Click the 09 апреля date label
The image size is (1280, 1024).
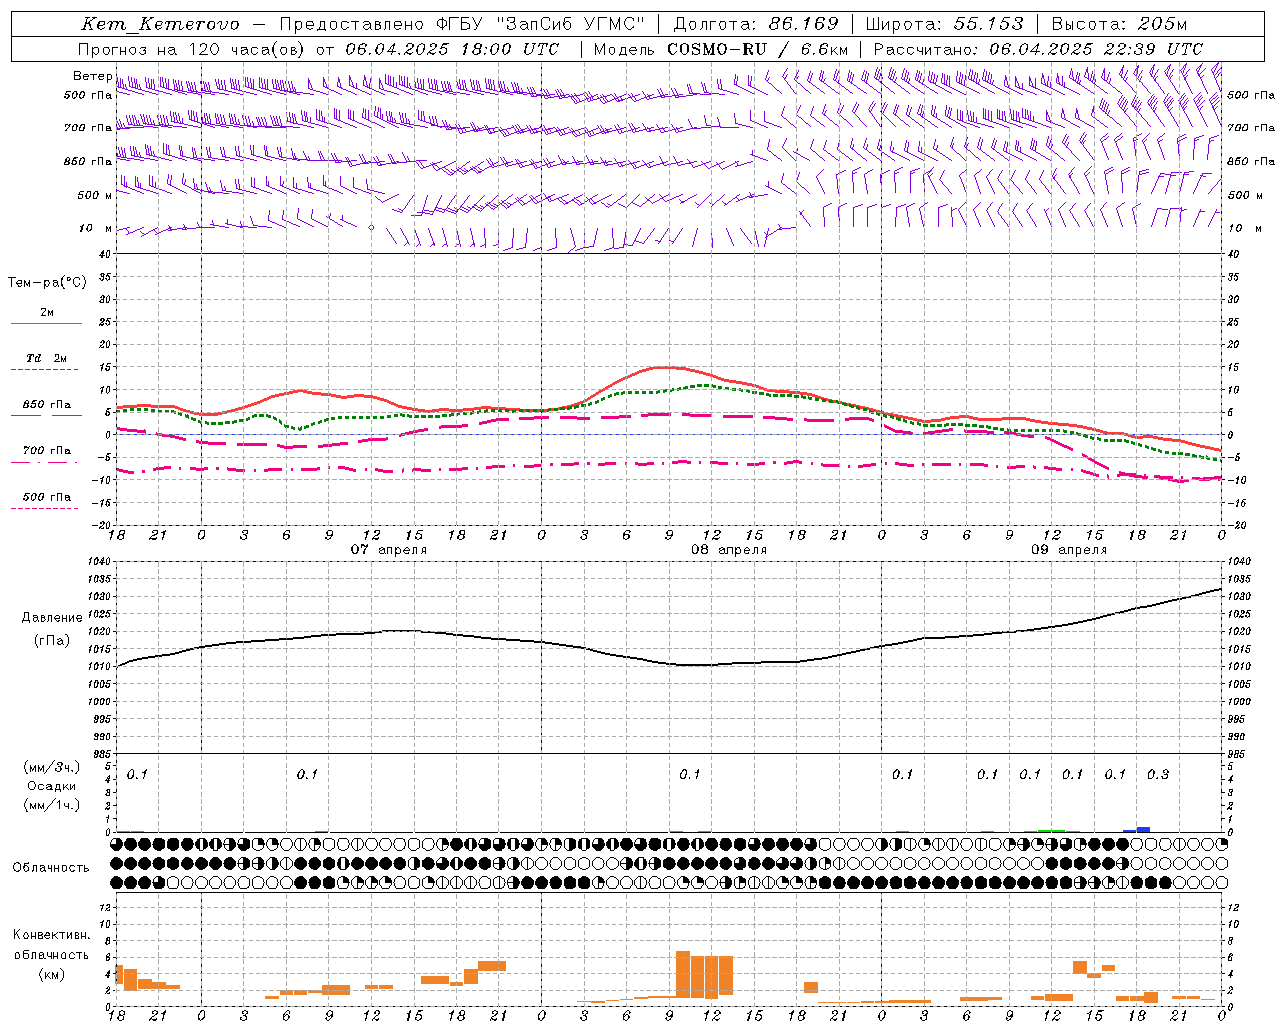pos(1069,549)
